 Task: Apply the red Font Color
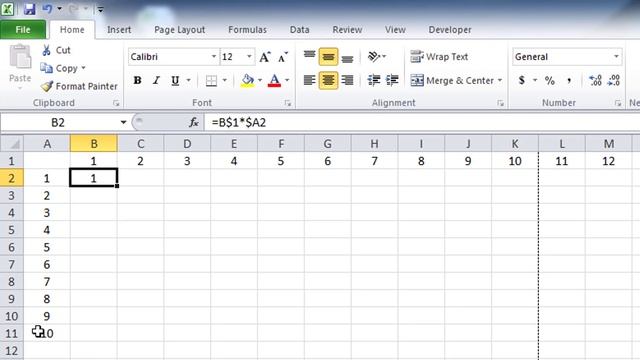click(x=274, y=81)
